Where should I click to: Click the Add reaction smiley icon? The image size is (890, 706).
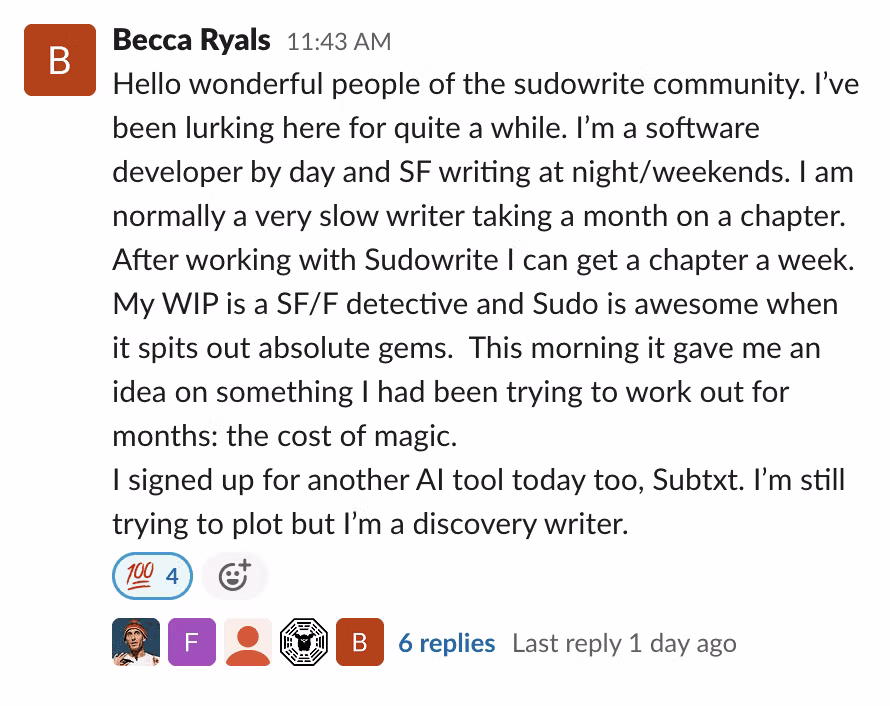pos(234,575)
